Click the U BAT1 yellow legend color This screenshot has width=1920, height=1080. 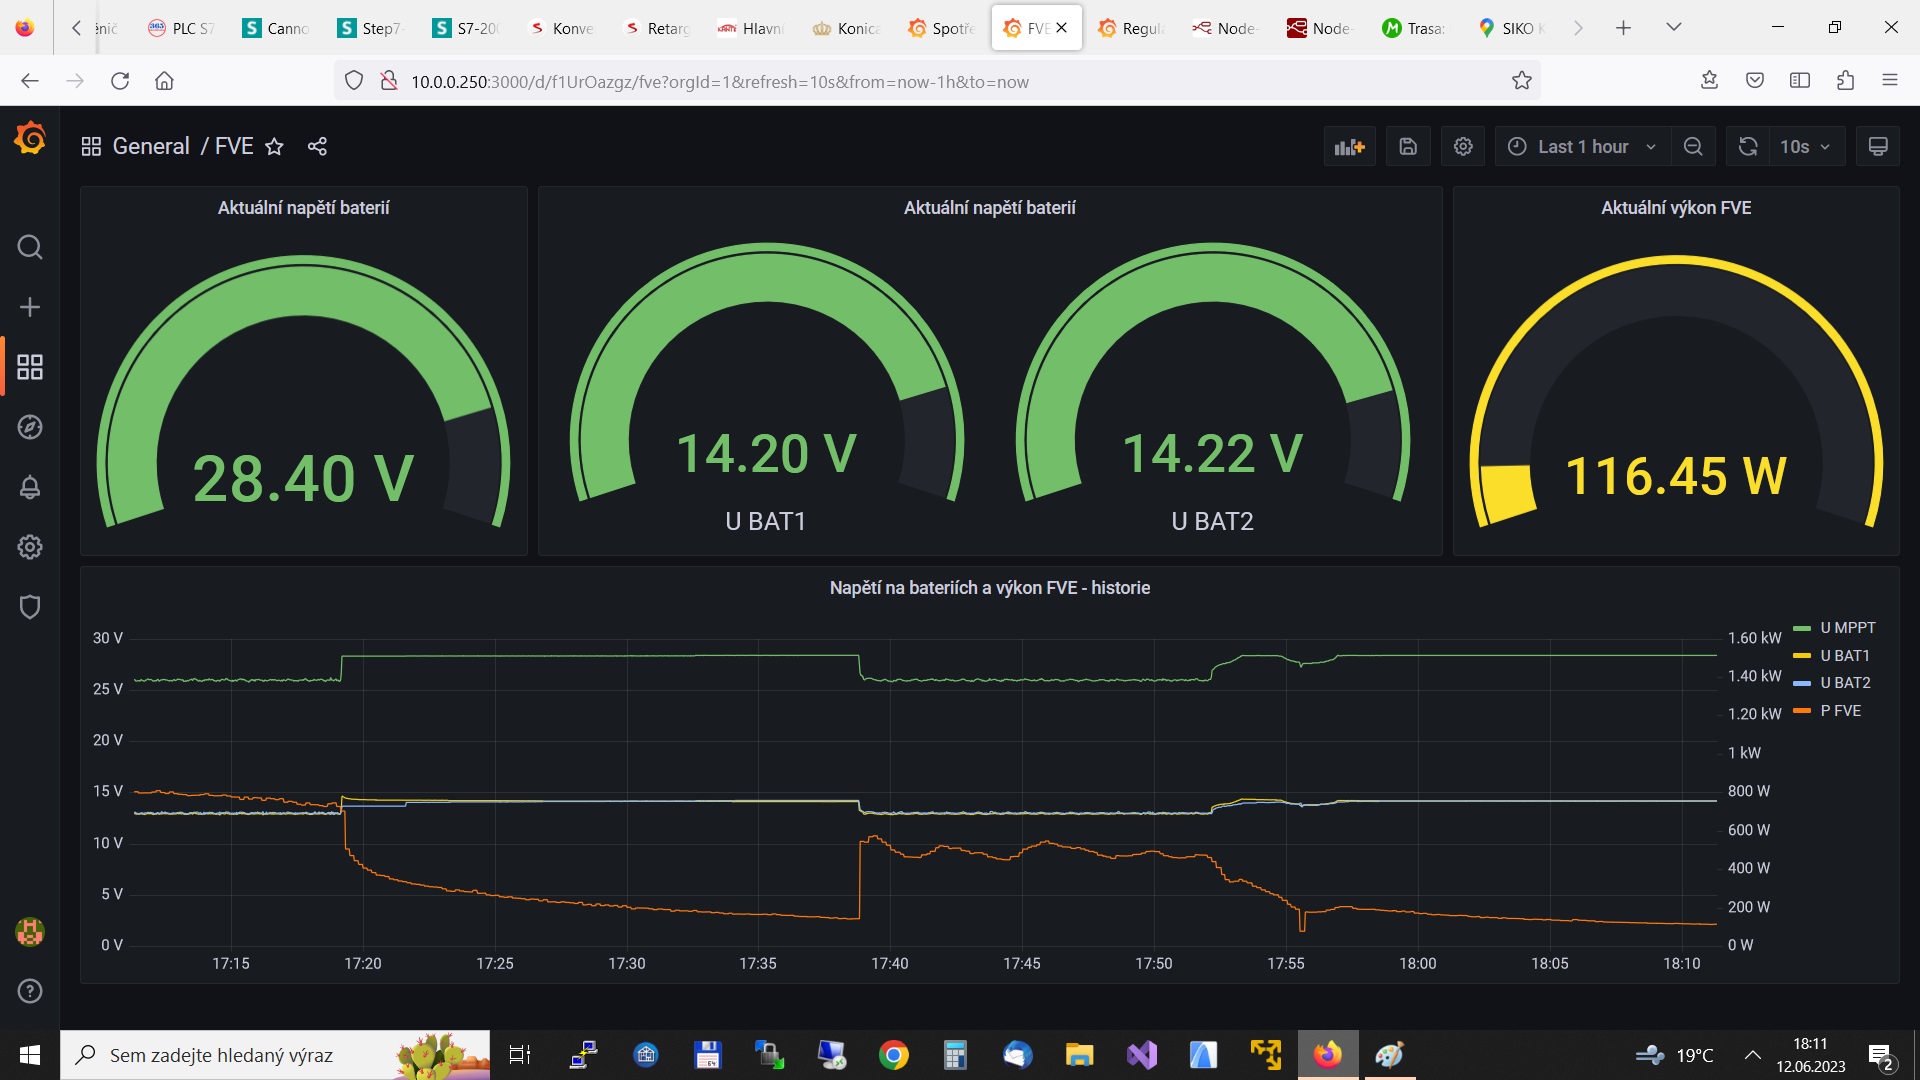[1802, 656]
